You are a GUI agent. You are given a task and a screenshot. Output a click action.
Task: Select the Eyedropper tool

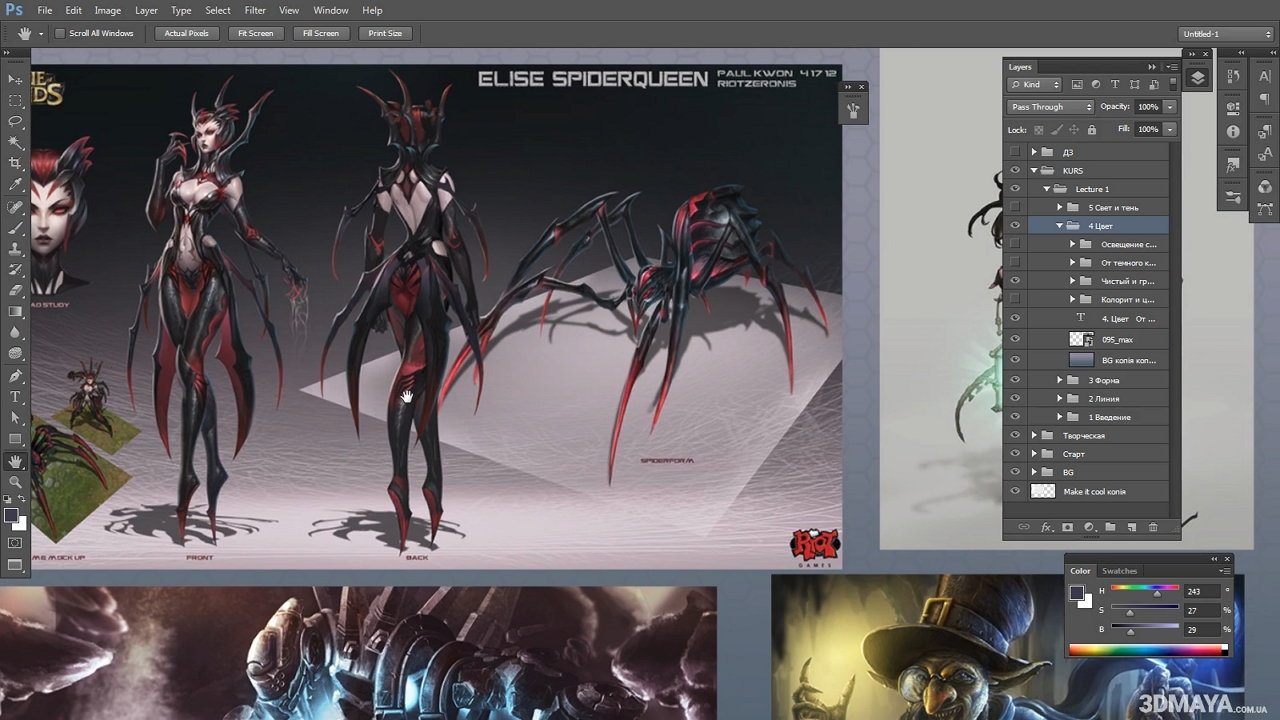[x=15, y=185]
